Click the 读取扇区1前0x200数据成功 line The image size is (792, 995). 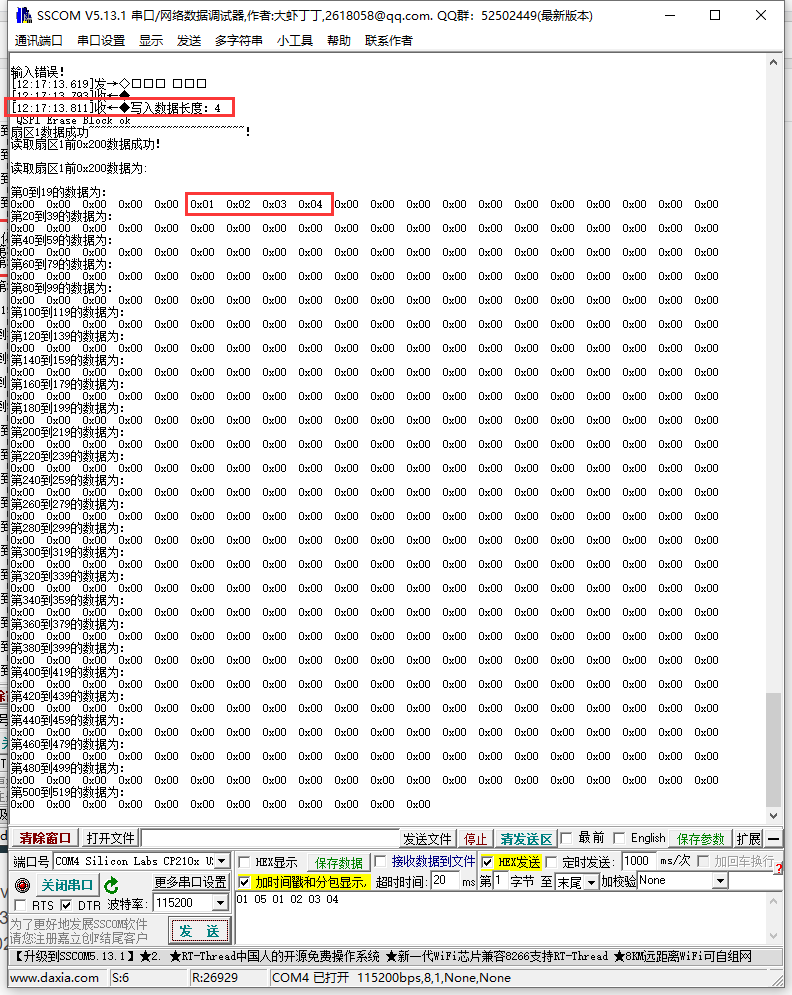tap(86, 144)
